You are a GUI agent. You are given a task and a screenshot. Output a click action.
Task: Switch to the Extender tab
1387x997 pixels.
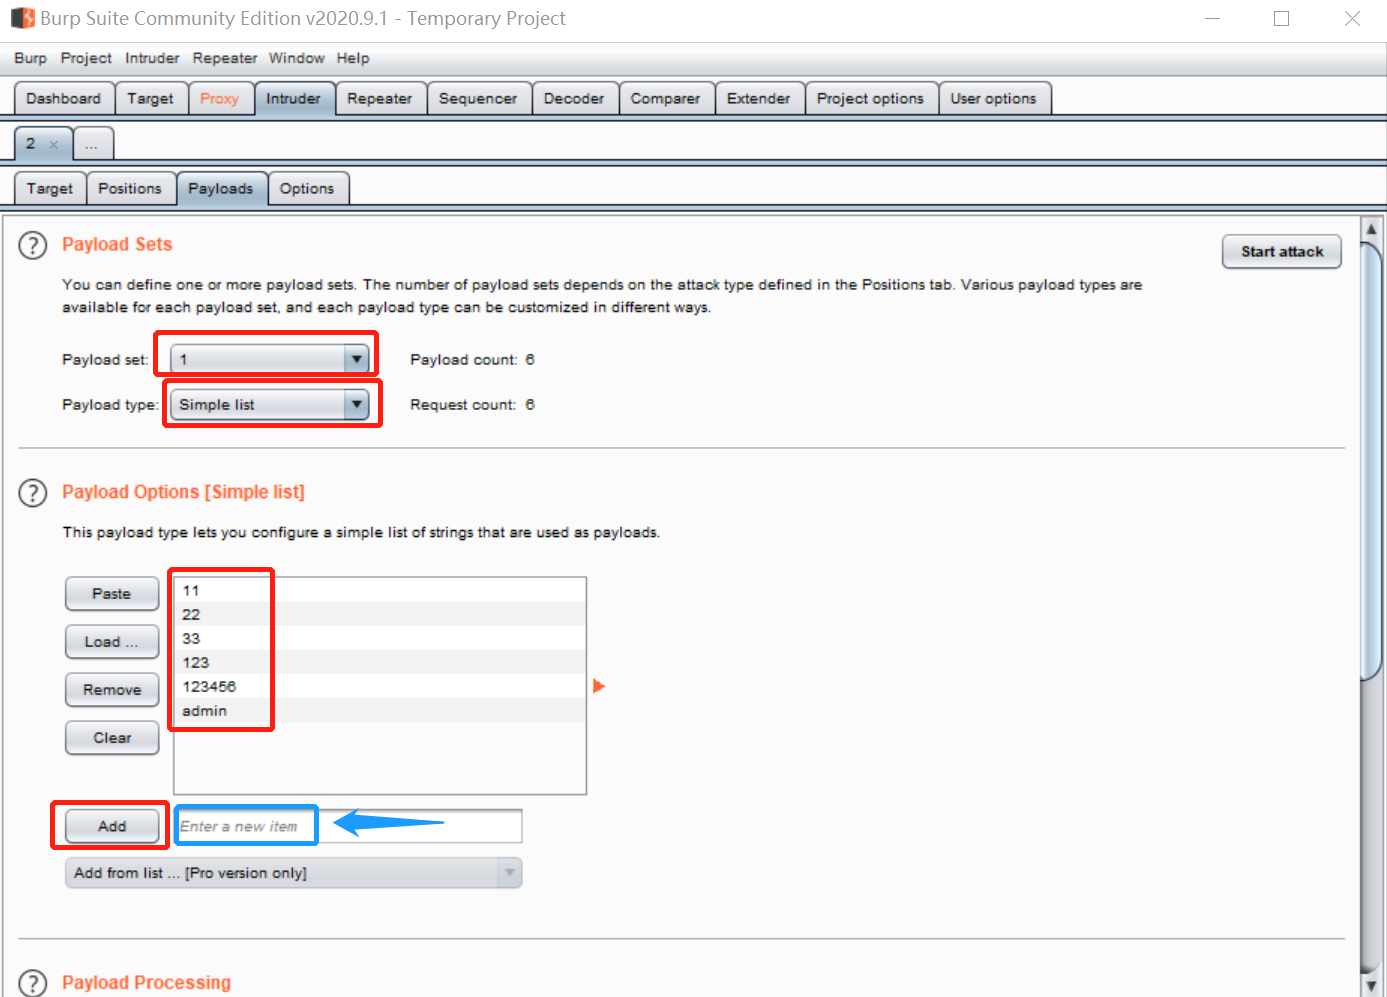(759, 98)
